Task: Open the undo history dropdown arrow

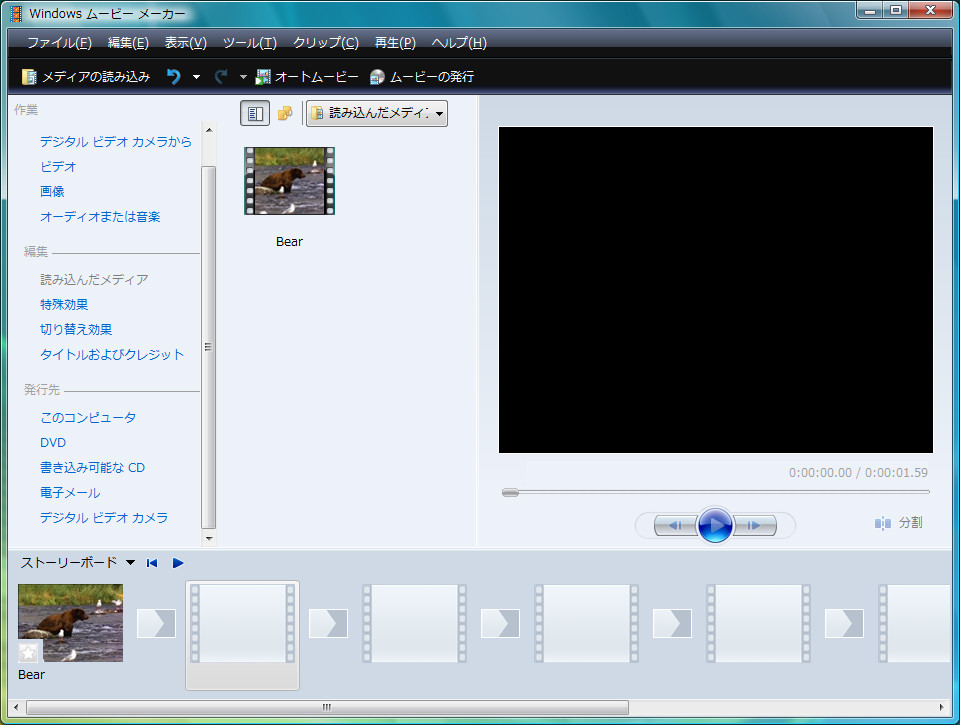Action: coord(196,77)
